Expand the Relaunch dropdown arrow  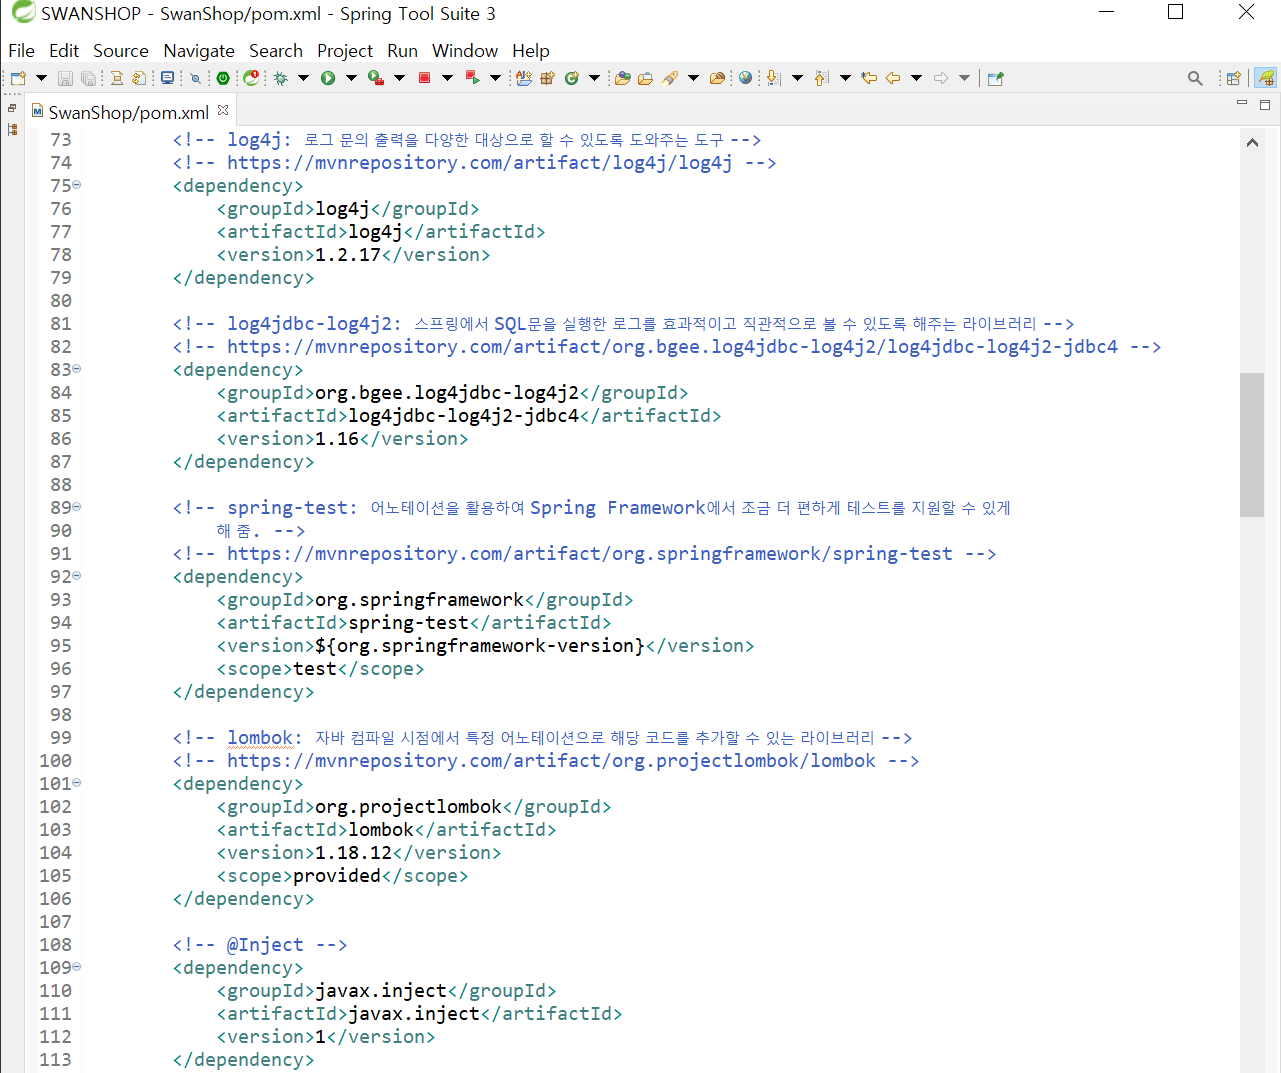point(495,78)
